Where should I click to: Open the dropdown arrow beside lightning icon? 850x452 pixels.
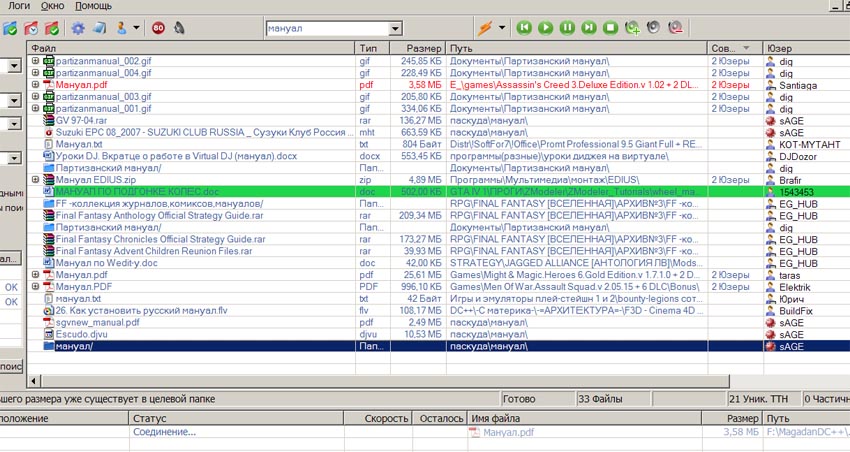[501, 28]
